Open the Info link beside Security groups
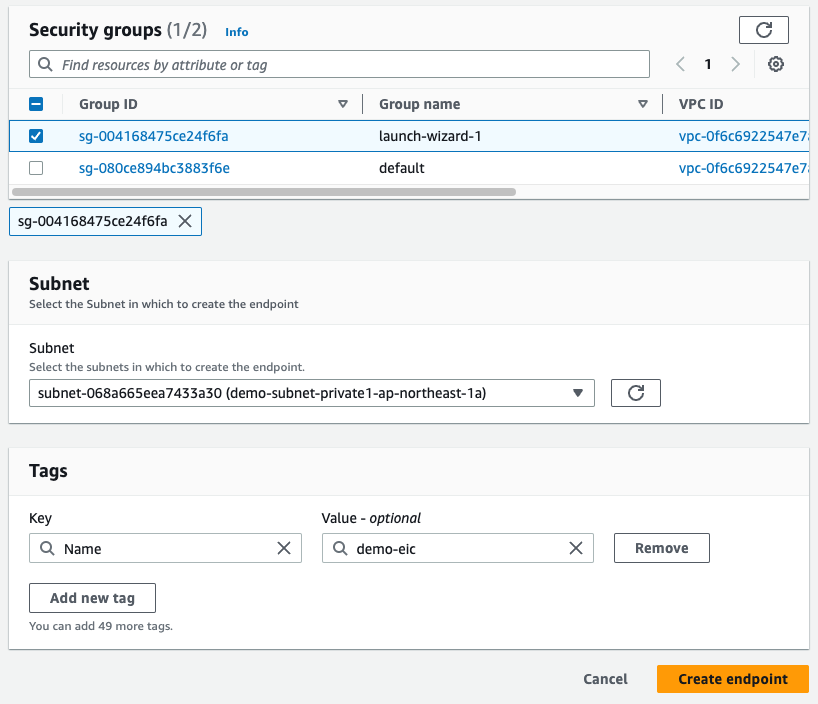 click(x=236, y=32)
